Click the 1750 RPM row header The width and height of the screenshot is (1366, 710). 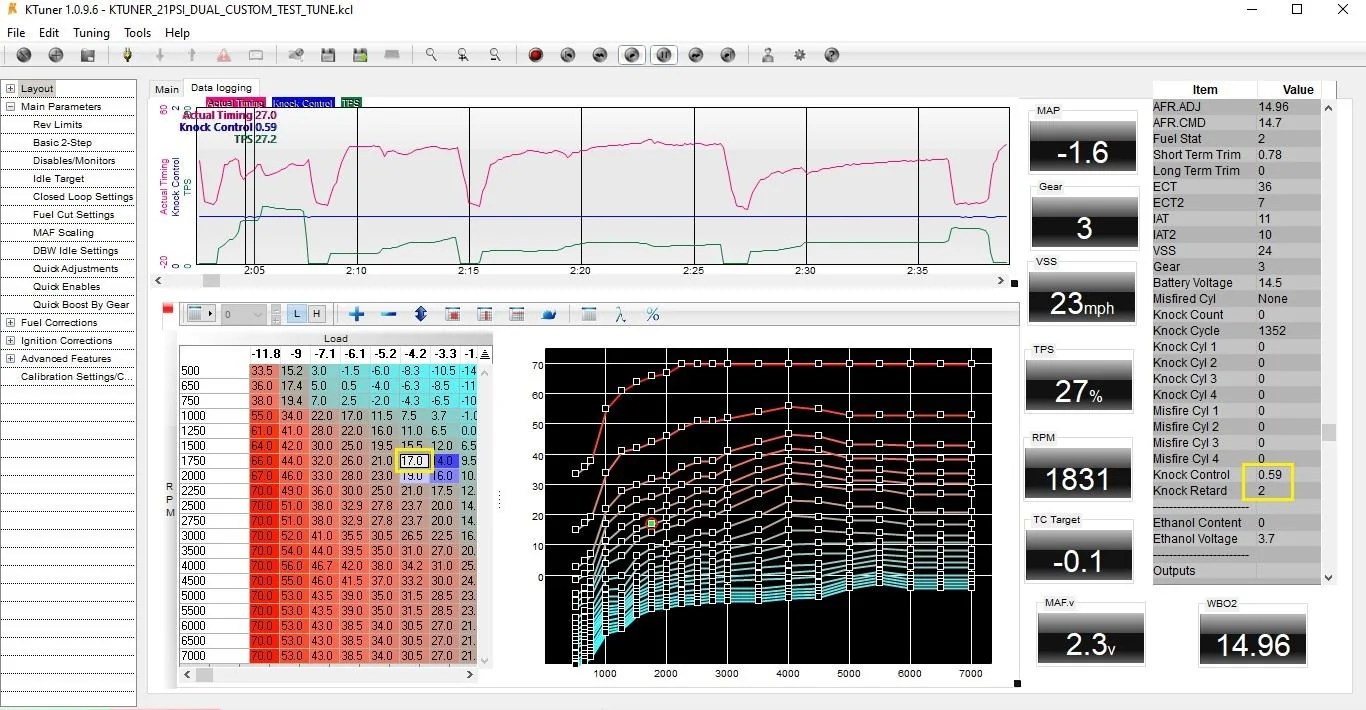coord(213,461)
